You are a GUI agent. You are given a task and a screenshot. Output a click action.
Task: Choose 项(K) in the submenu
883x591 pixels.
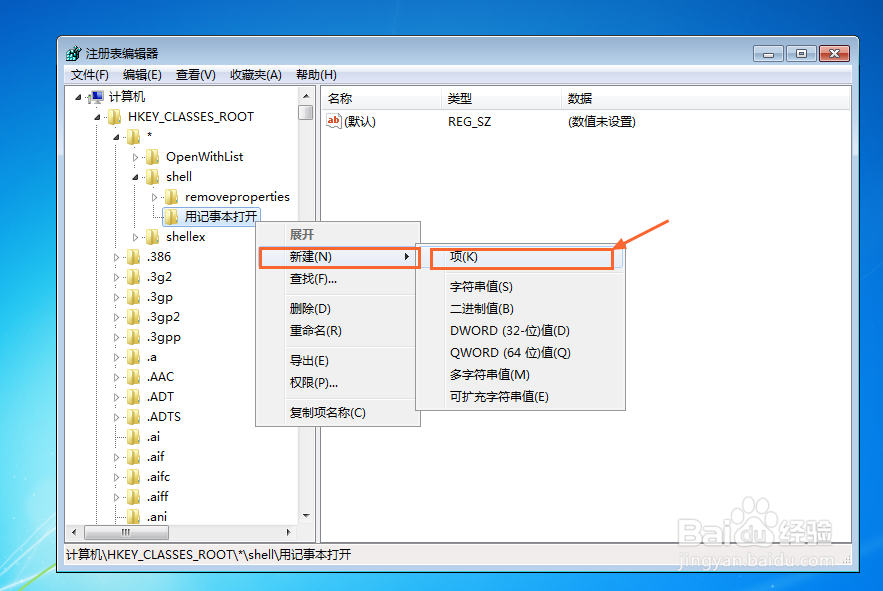point(520,257)
